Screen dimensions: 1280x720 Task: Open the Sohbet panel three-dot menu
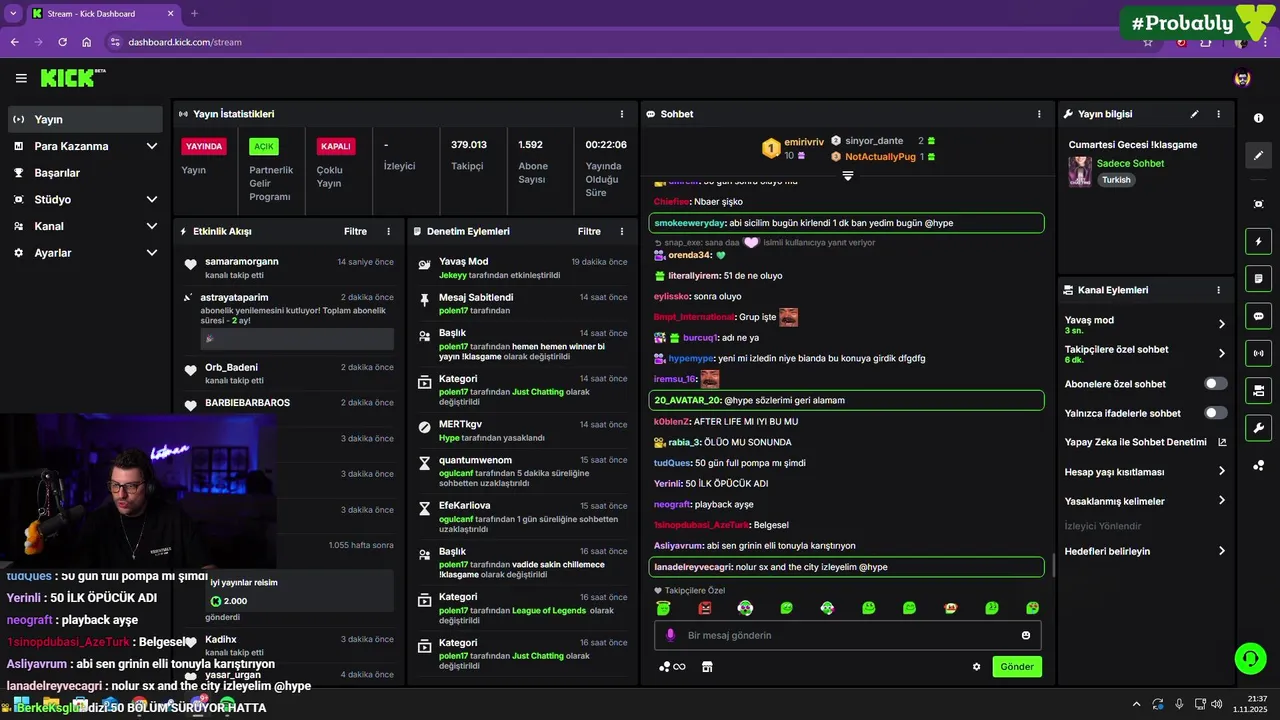pyautogui.click(x=1039, y=114)
